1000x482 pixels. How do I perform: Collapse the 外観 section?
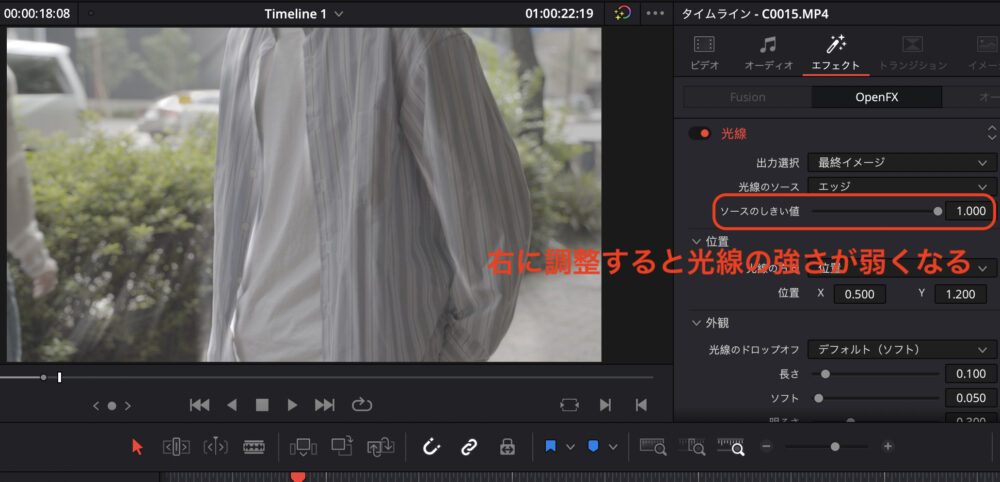[697, 322]
